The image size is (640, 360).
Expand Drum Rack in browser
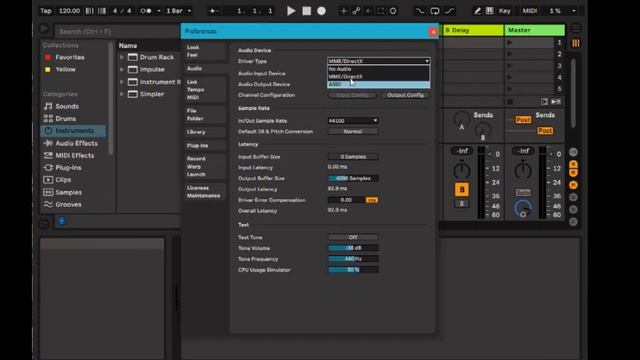coord(122,58)
